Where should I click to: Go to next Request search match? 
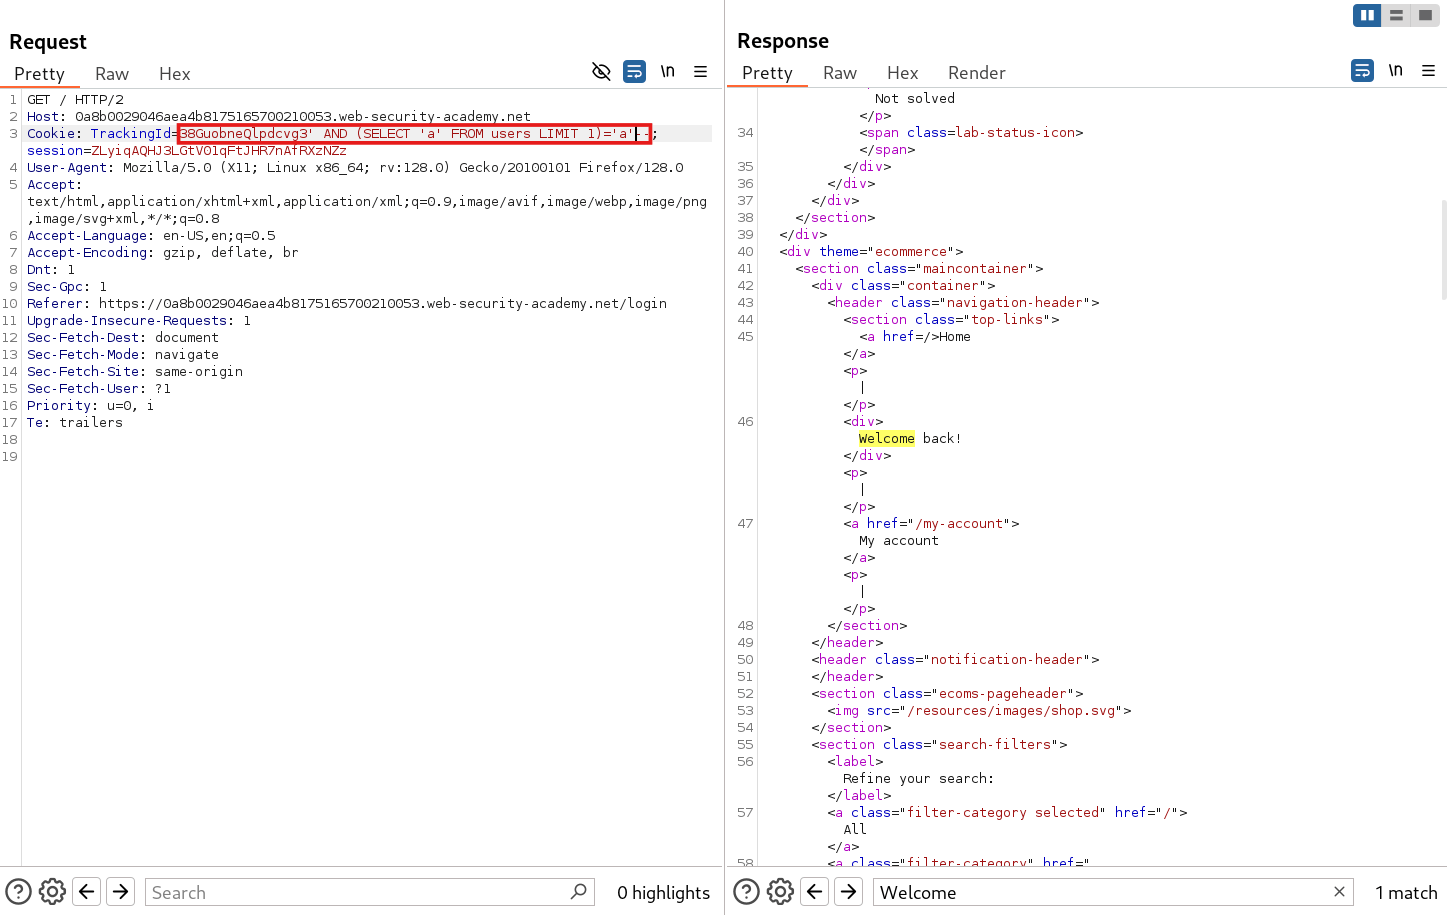tap(121, 891)
